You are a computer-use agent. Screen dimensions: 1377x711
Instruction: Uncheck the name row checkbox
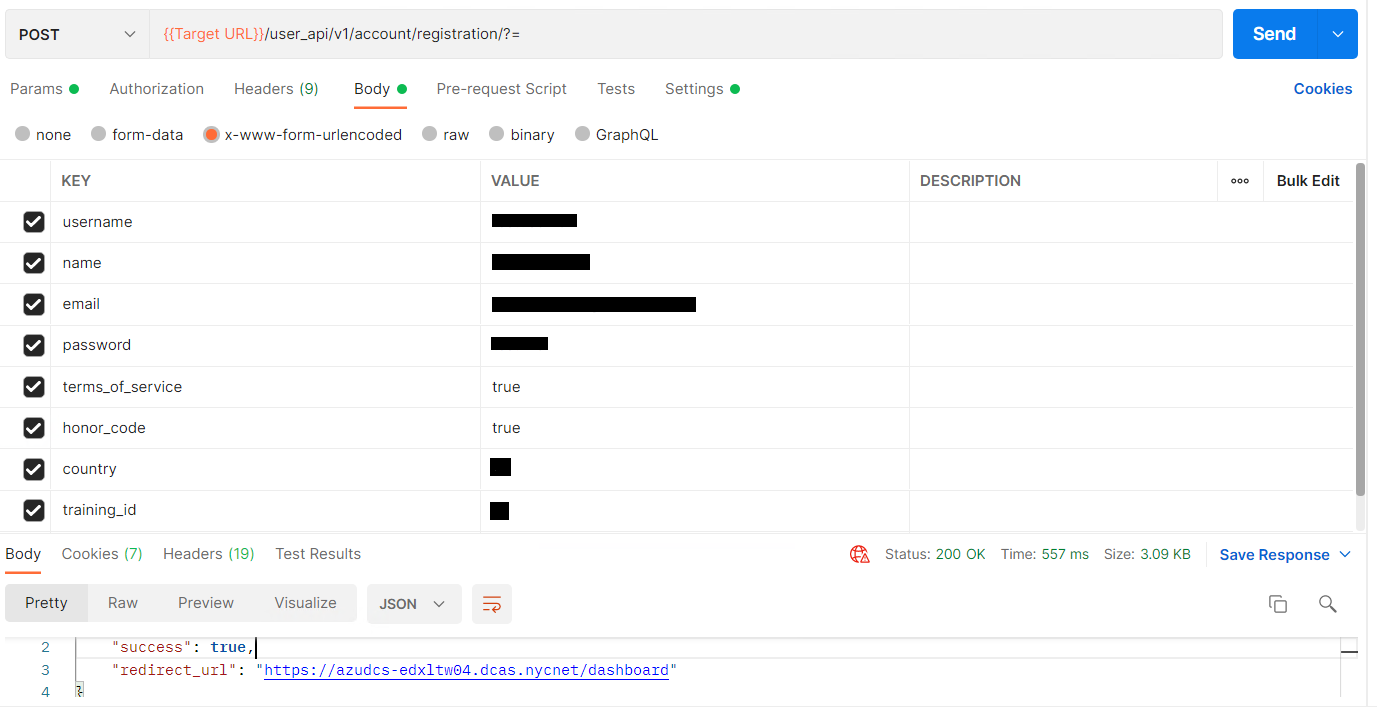(x=34, y=263)
